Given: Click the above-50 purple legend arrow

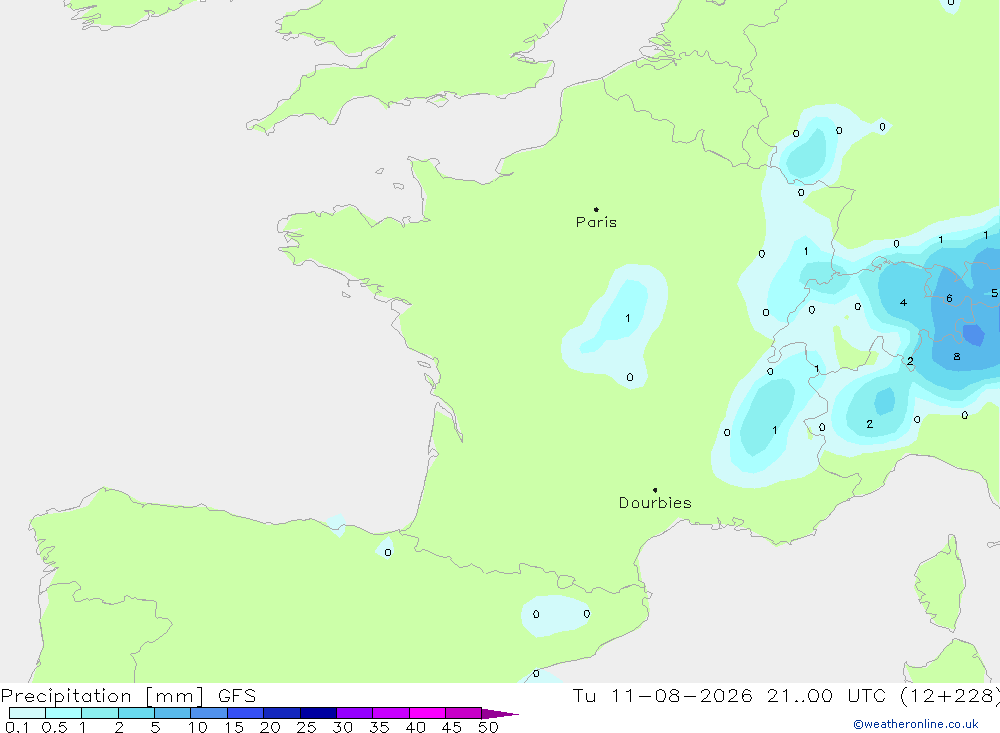Looking at the screenshot, I should pyautogui.click(x=499, y=714).
